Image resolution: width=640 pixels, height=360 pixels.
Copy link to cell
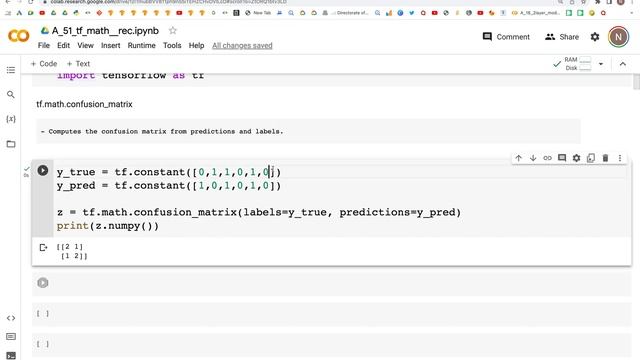pos(547,158)
